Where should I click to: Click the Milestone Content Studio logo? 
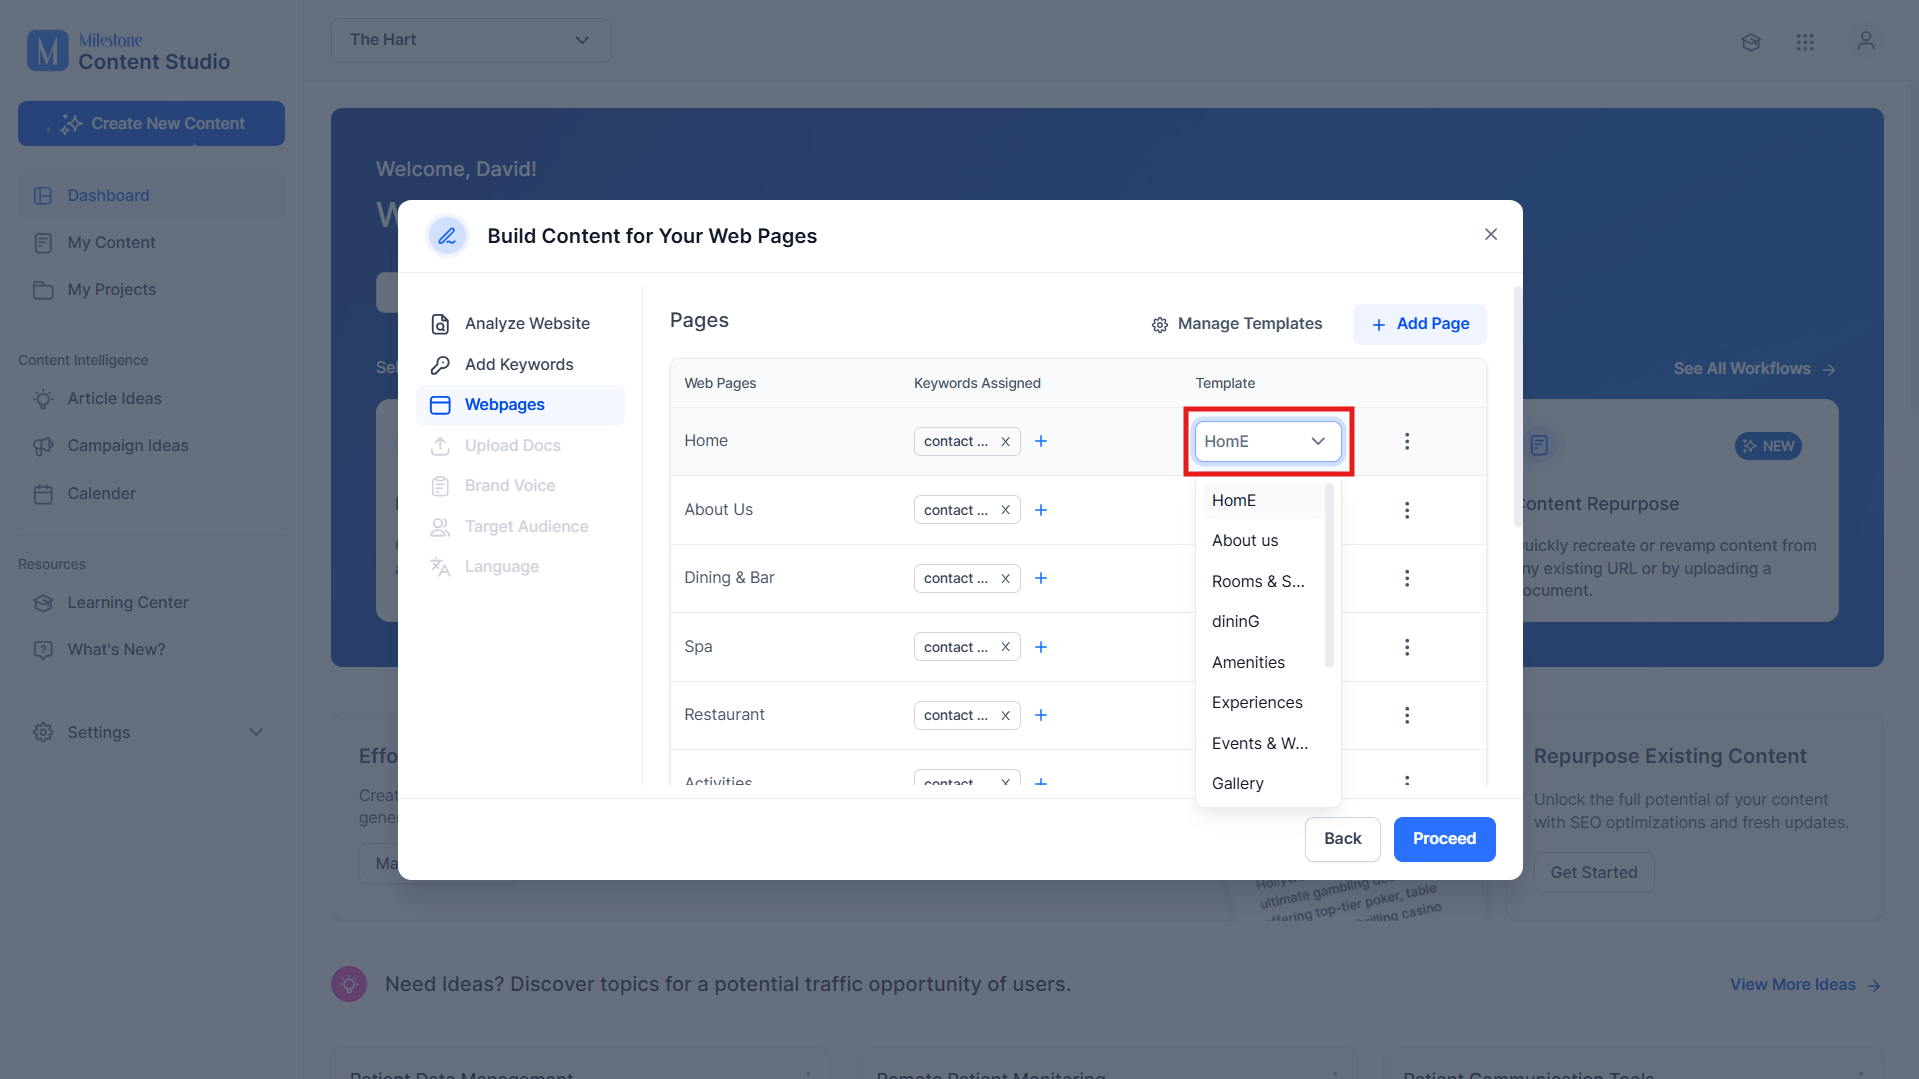129,50
